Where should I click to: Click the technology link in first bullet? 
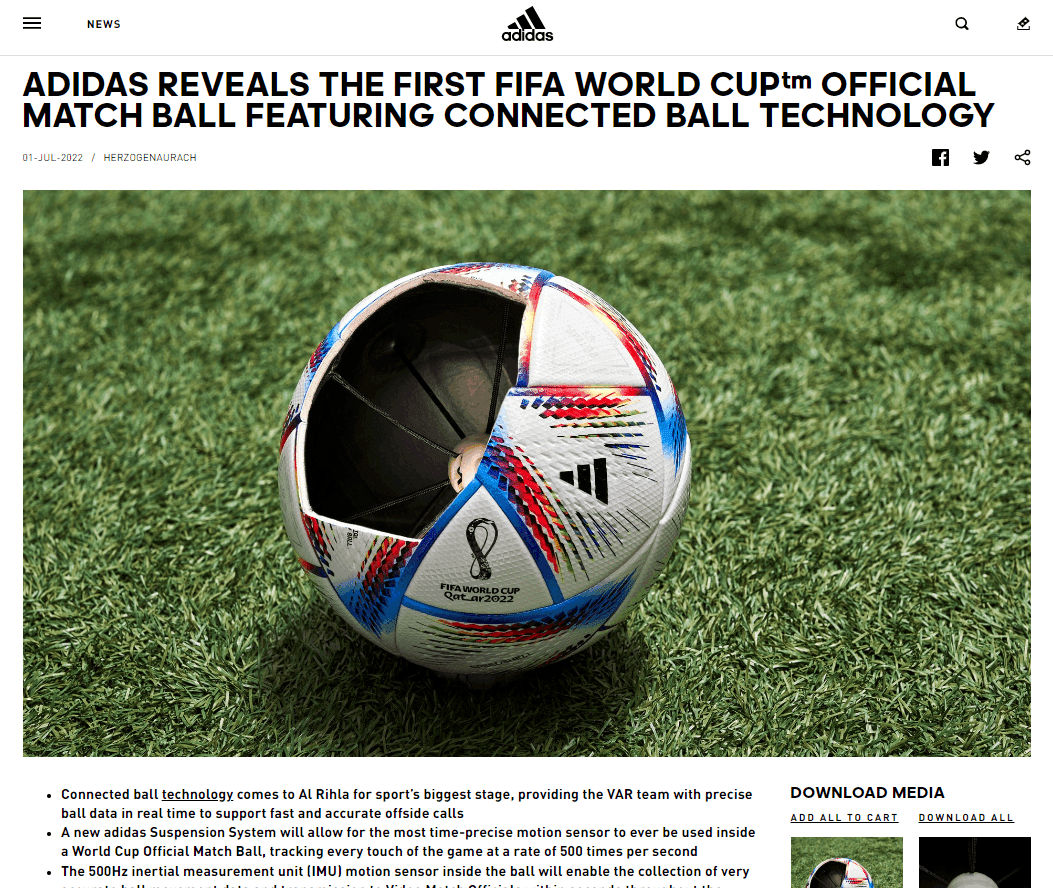[197, 794]
